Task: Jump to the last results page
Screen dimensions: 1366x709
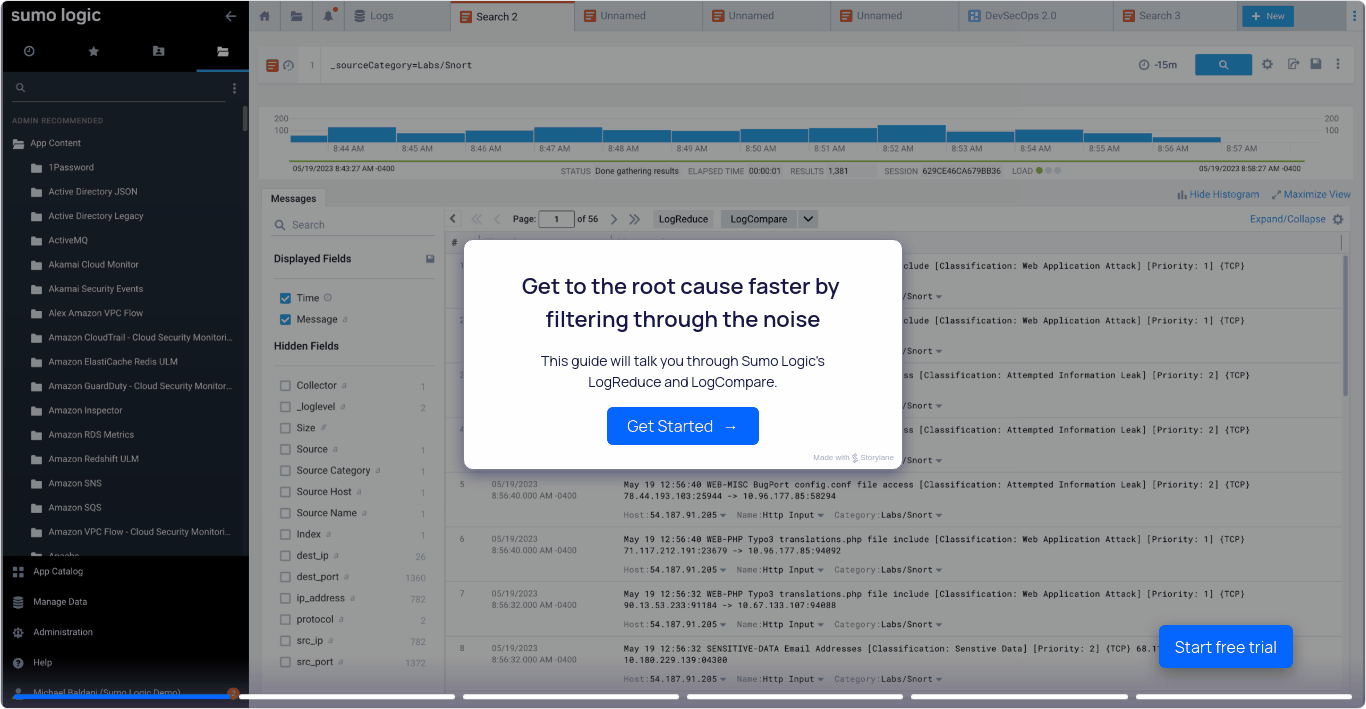Action: 634,219
